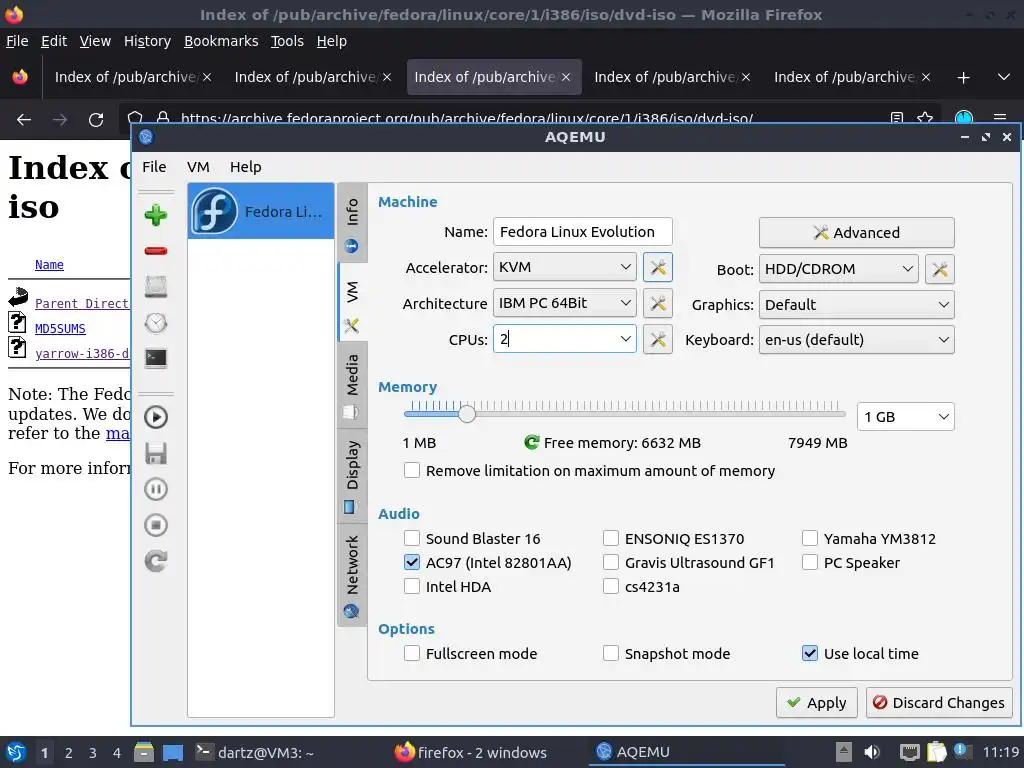Start the VM with the play icon
The image size is (1024, 768).
pyautogui.click(x=155, y=417)
